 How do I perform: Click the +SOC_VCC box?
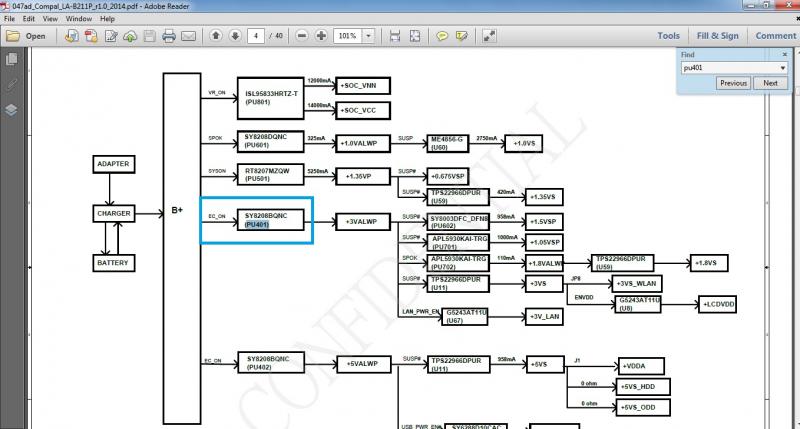point(363,110)
